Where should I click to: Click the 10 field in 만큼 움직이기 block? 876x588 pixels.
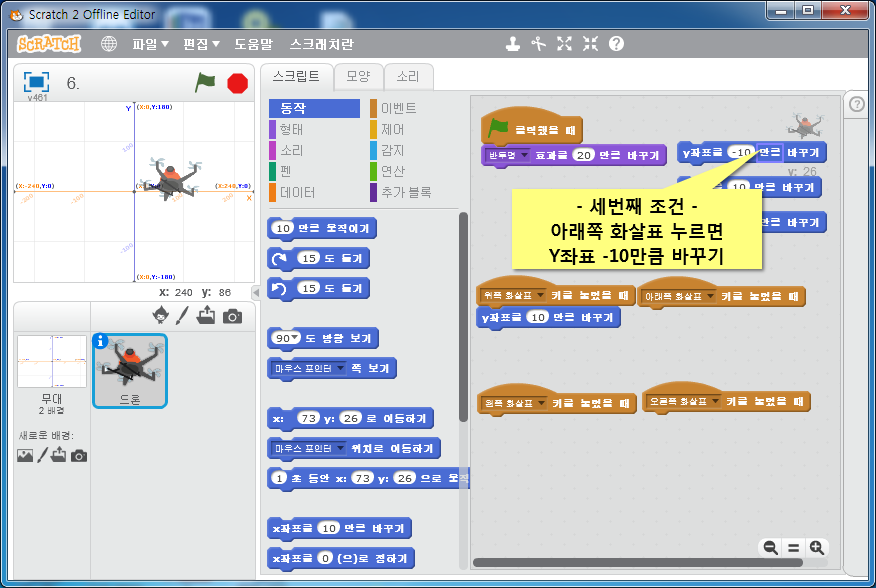click(x=283, y=228)
